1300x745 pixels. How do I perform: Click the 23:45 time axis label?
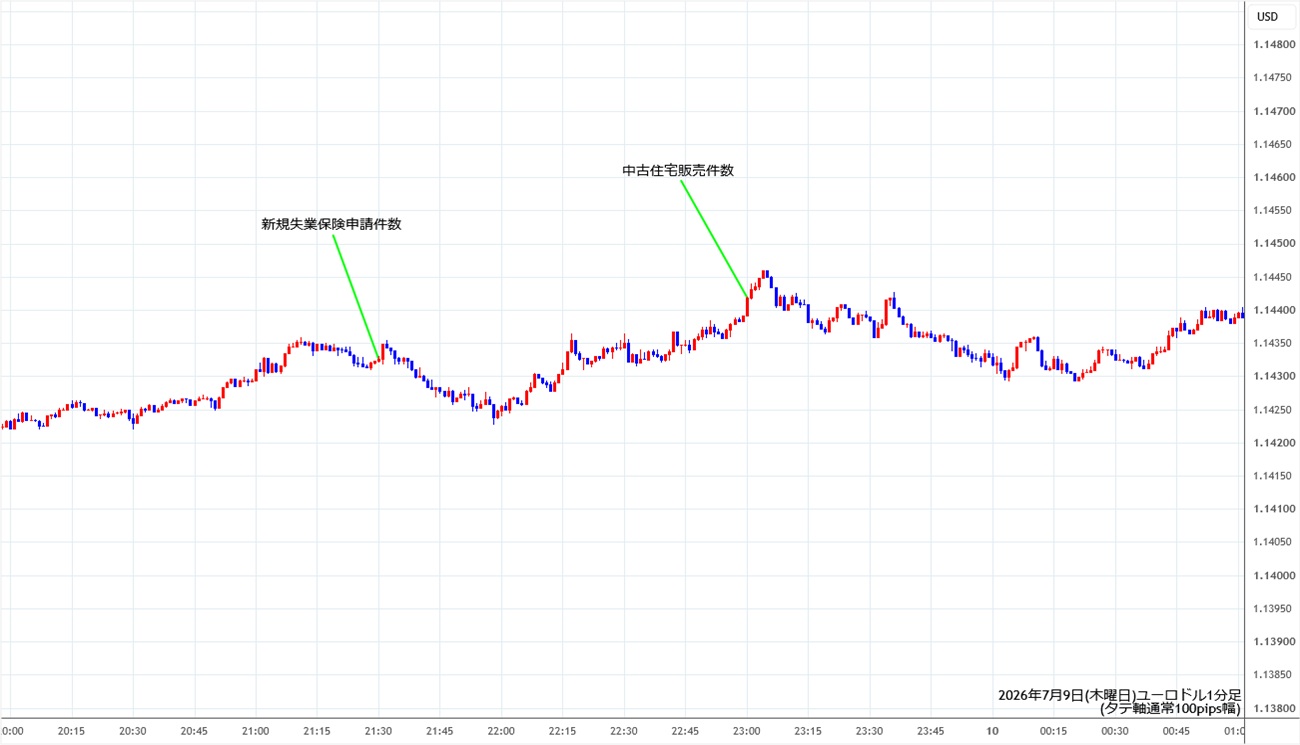tap(931, 731)
